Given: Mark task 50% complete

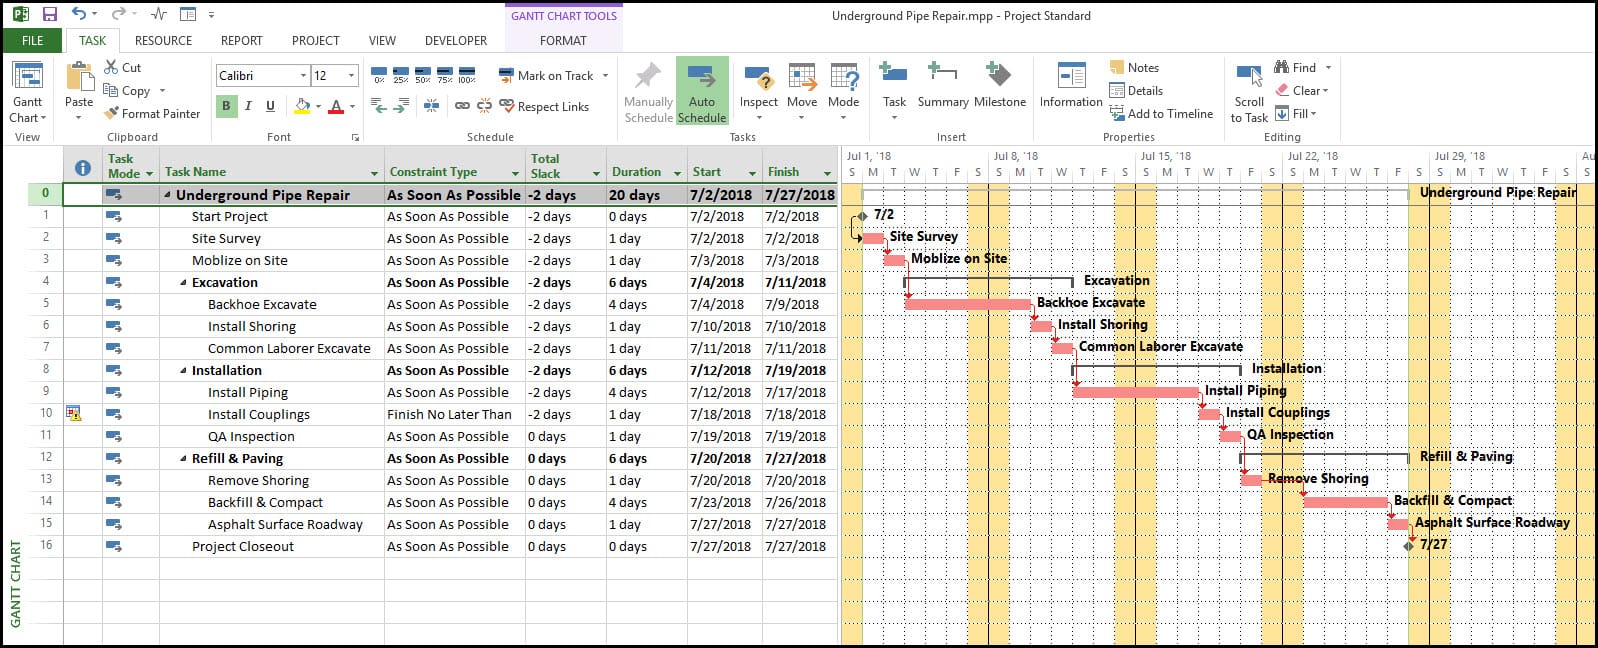Looking at the screenshot, I should pos(423,76).
